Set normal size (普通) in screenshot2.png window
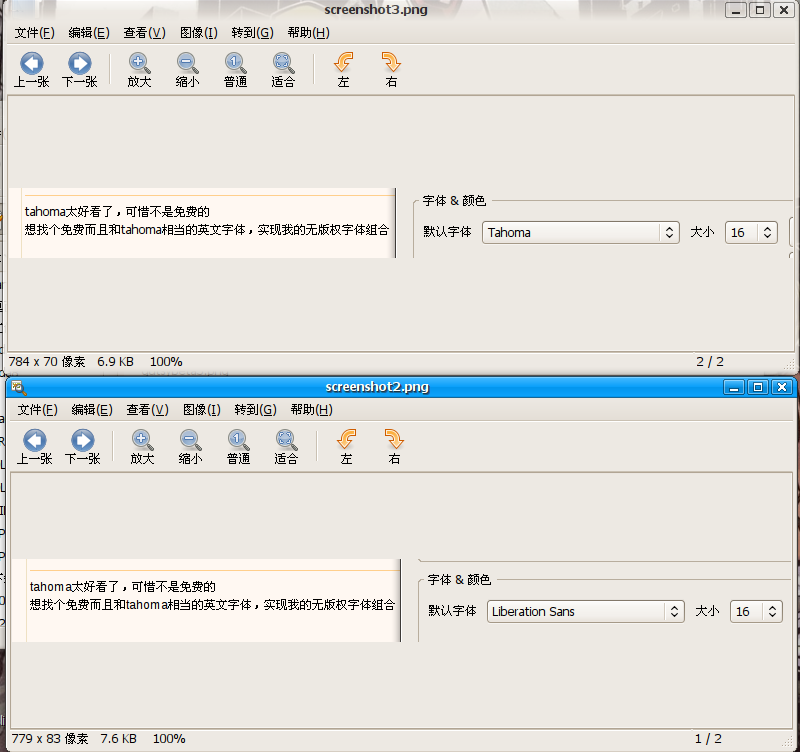Viewport: 800px width, 752px height. tap(238, 447)
